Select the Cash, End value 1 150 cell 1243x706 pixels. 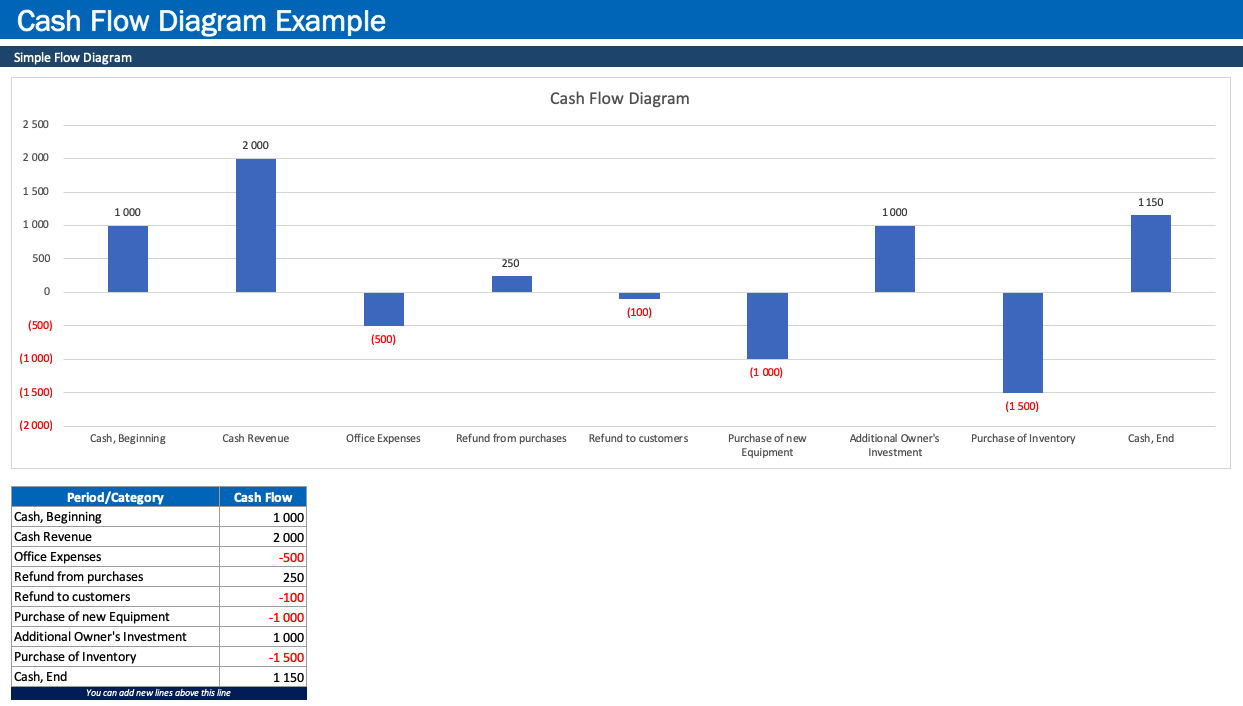263,677
